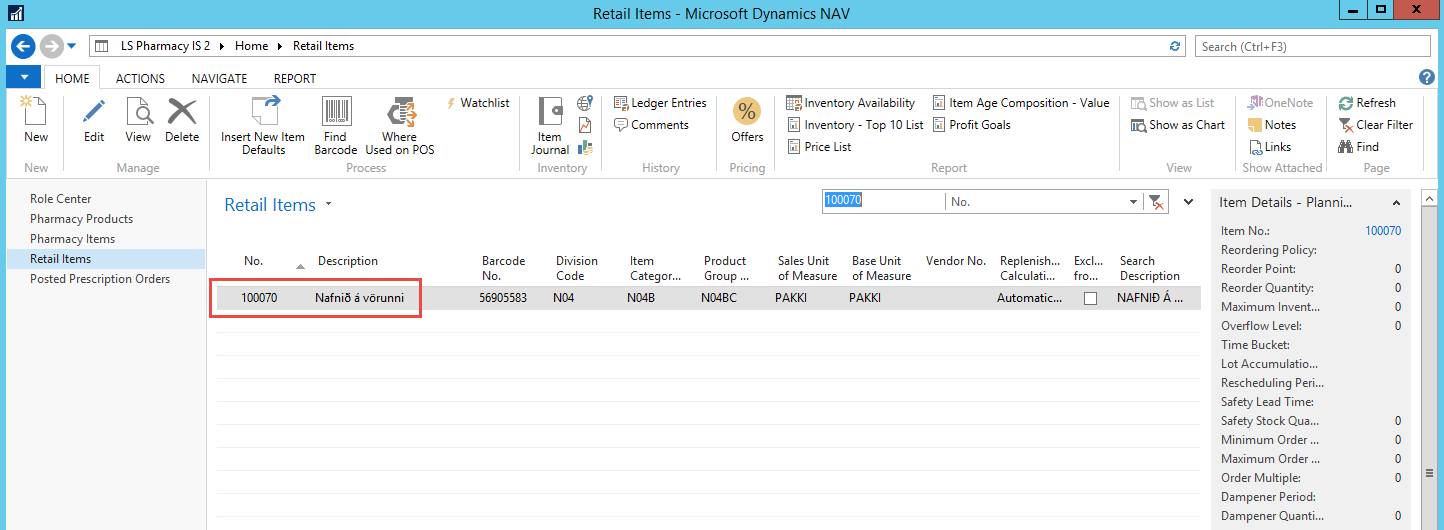This screenshot has width=1444, height=530.
Task: Click the New item icon in ribbon
Action: coord(36,120)
